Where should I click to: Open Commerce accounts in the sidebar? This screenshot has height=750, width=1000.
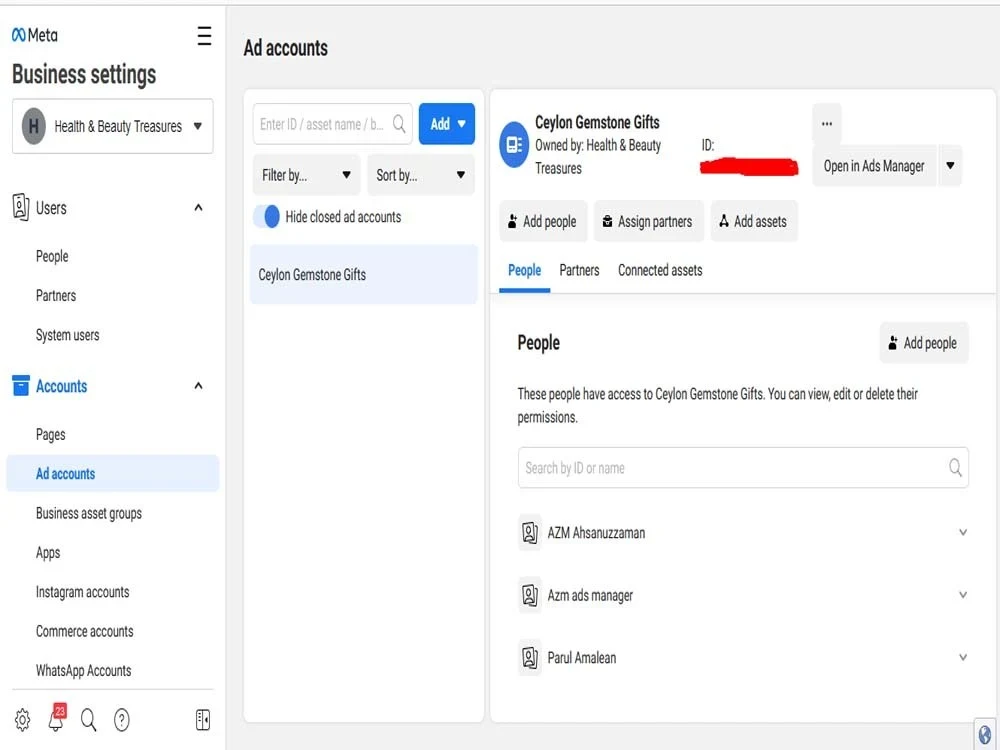85,631
